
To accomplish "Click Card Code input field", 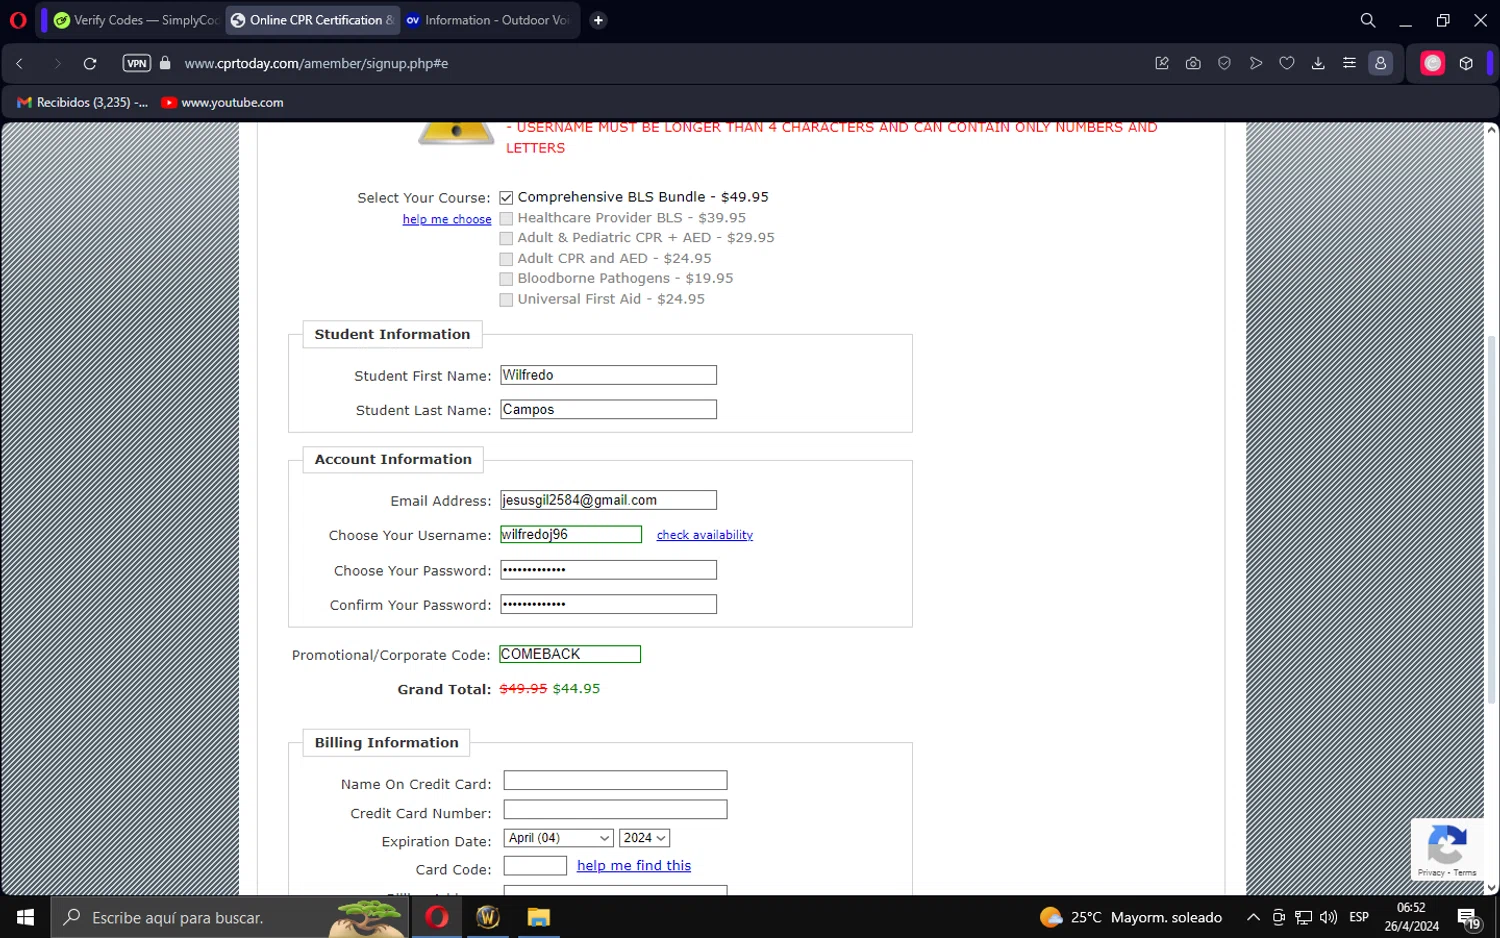I will pyautogui.click(x=535, y=866).
